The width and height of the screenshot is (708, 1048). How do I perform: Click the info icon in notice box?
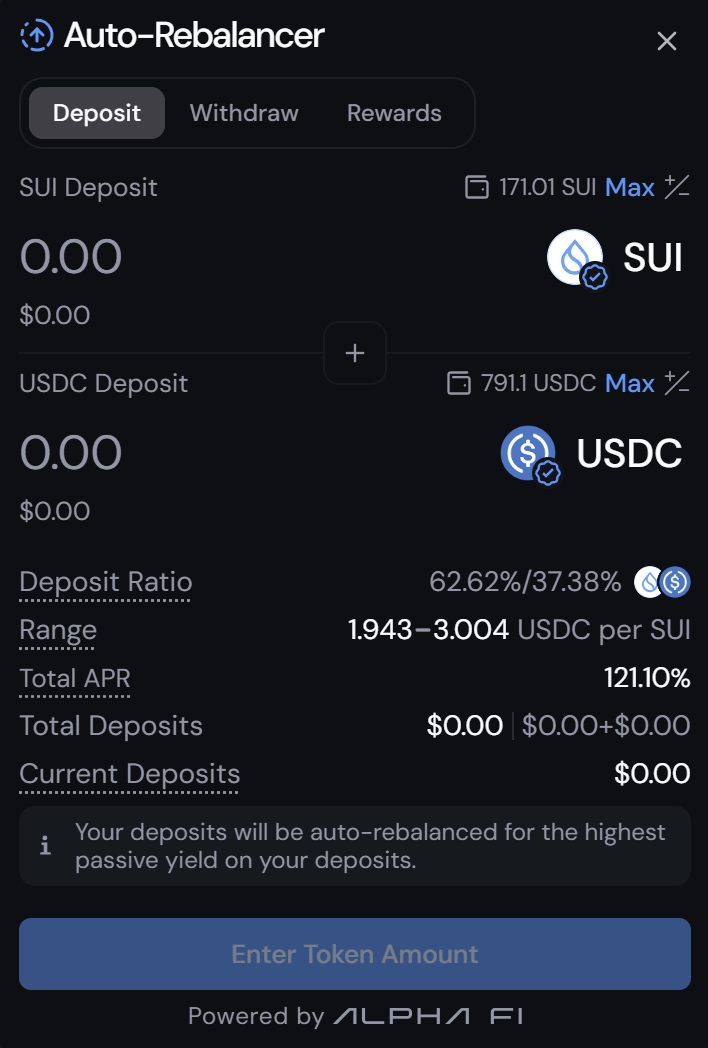[45, 846]
